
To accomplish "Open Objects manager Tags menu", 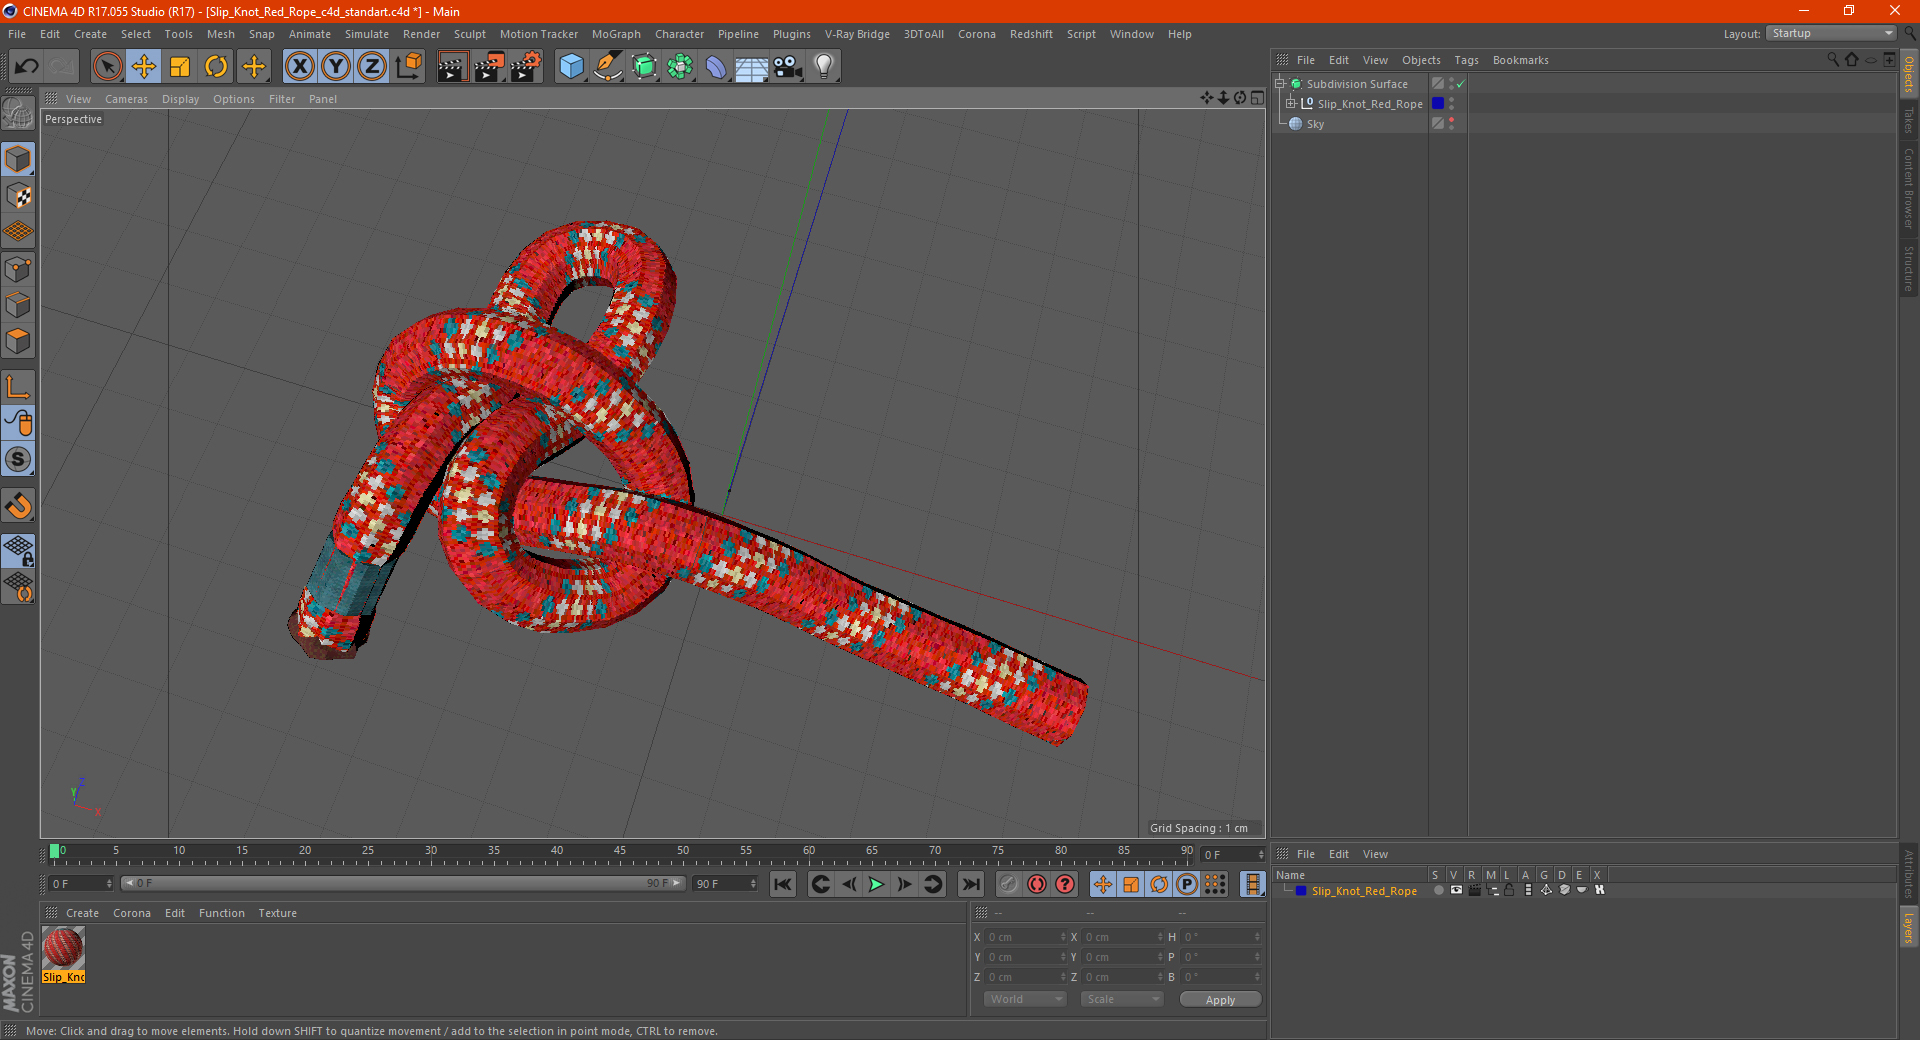I will coord(1466,60).
